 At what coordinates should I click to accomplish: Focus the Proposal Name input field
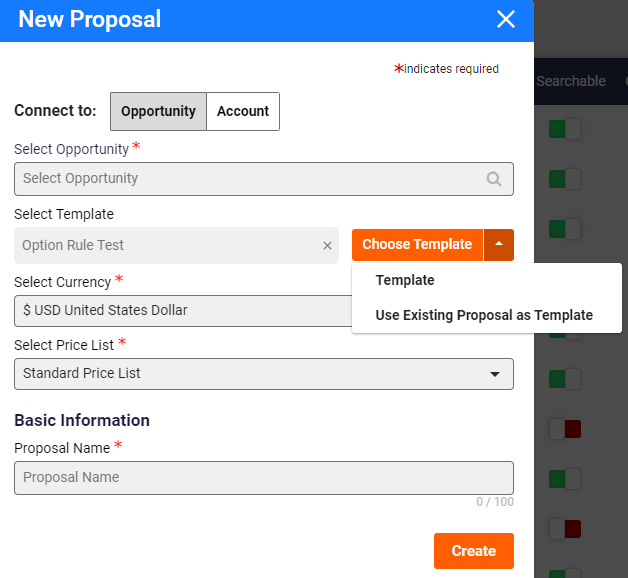click(264, 478)
